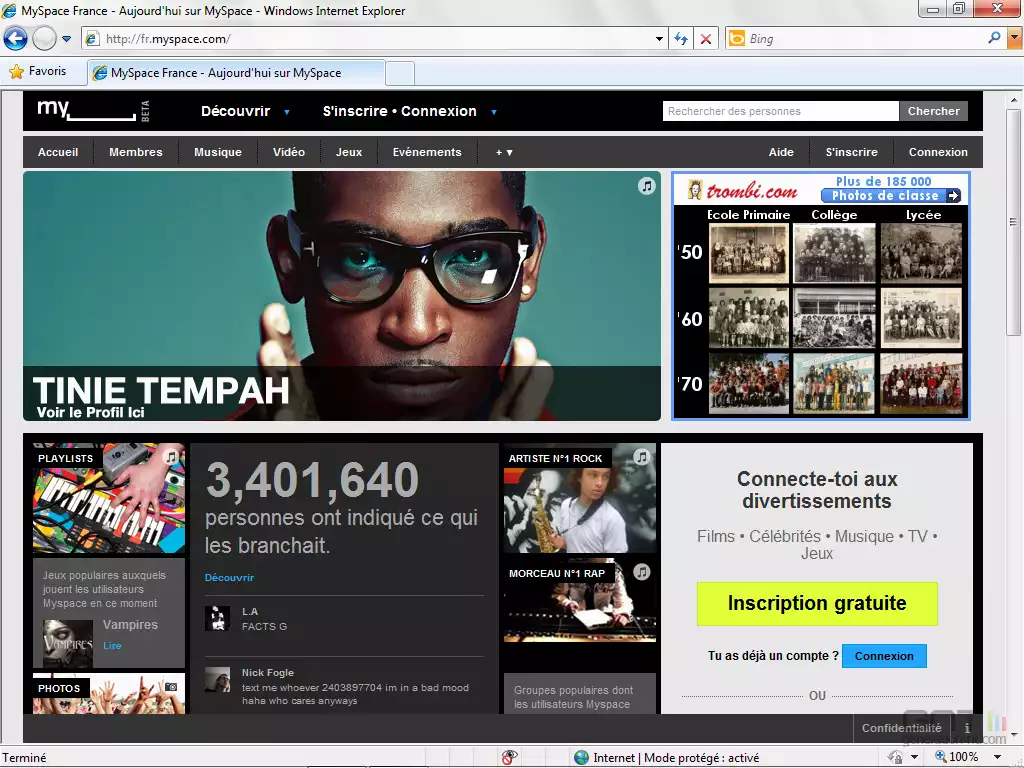Open the Favoris star button
The width and height of the screenshot is (1024, 768).
pyautogui.click(x=38, y=71)
